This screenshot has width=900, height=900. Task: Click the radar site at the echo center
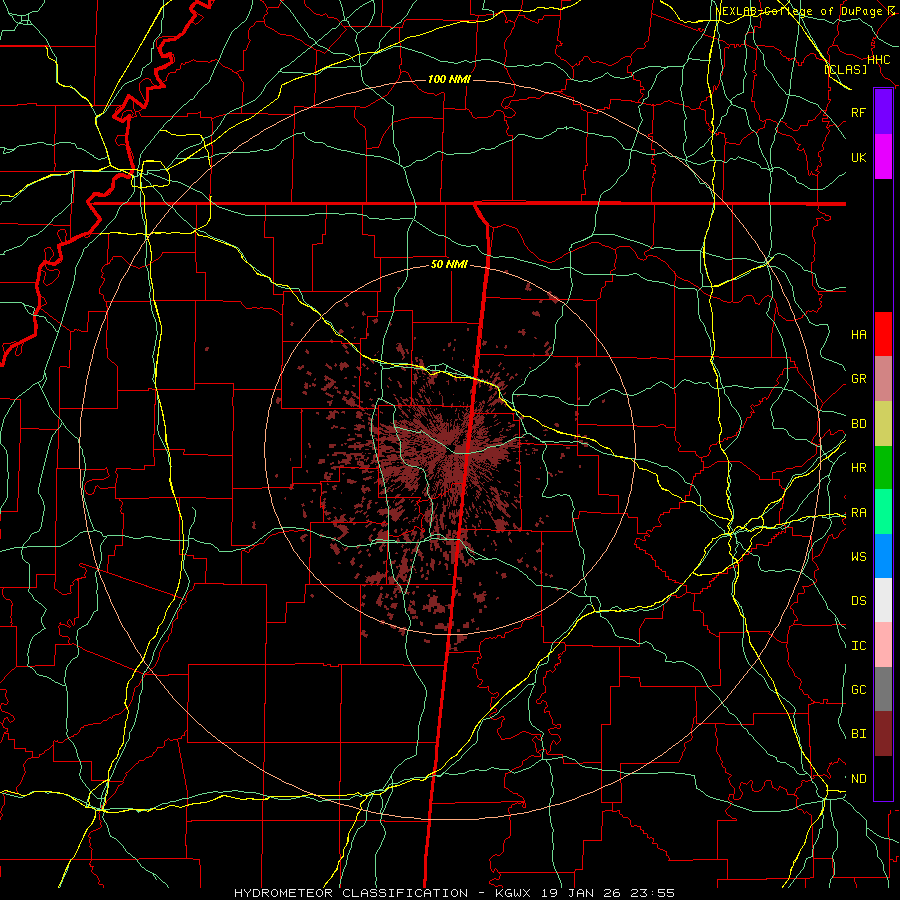451,450
